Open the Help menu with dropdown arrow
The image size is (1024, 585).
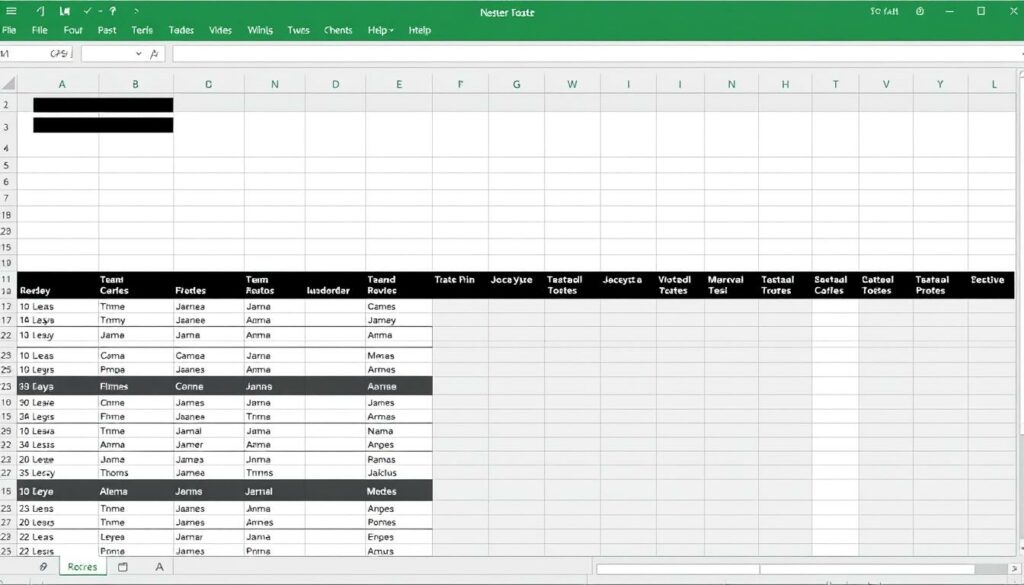point(380,30)
